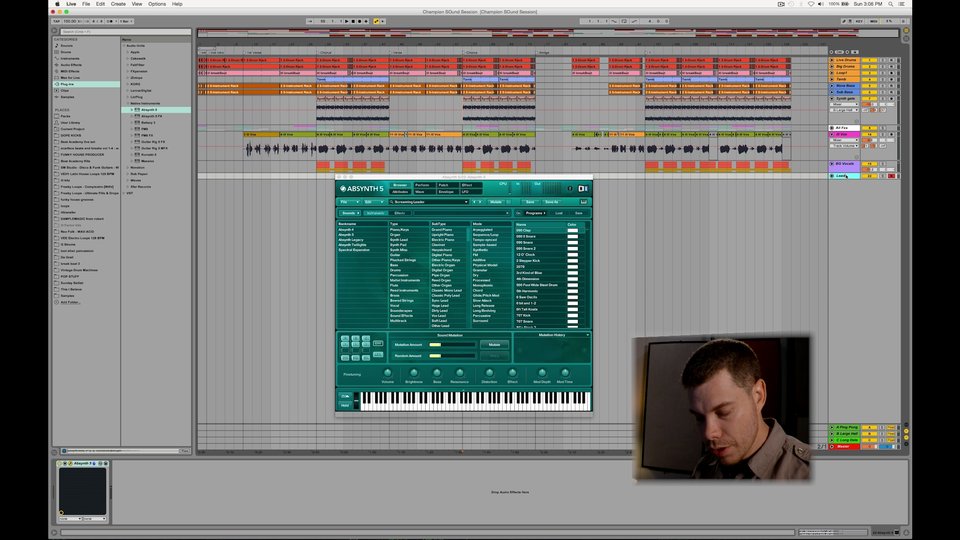Toggle the On button beside Programs

click(x=519, y=213)
